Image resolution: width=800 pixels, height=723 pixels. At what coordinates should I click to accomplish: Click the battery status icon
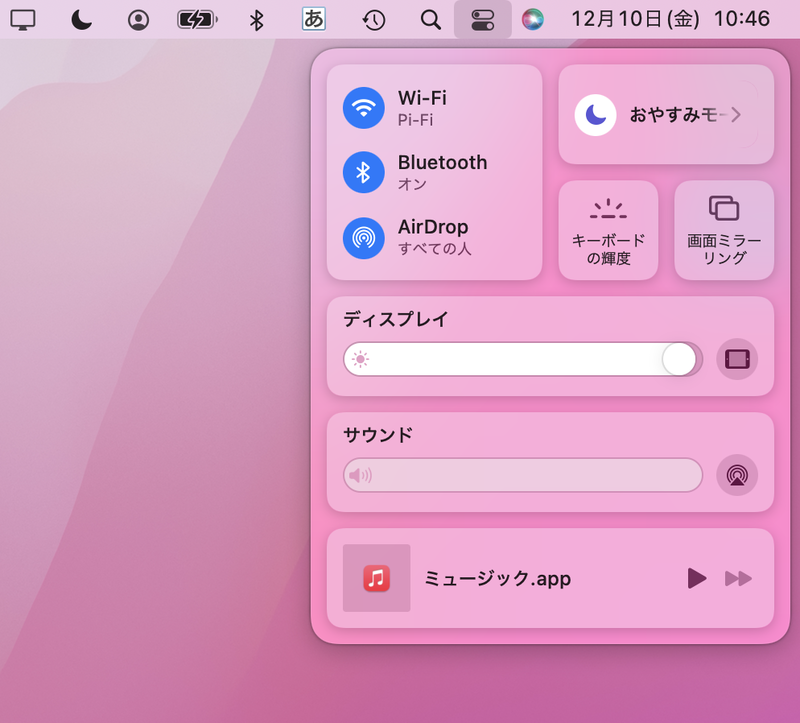pyautogui.click(x=196, y=18)
